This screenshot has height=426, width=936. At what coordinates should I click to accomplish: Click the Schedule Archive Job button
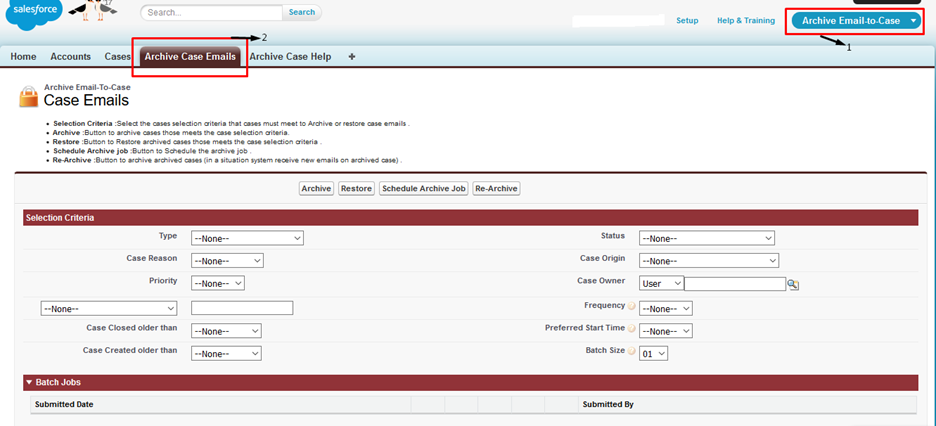pos(424,189)
